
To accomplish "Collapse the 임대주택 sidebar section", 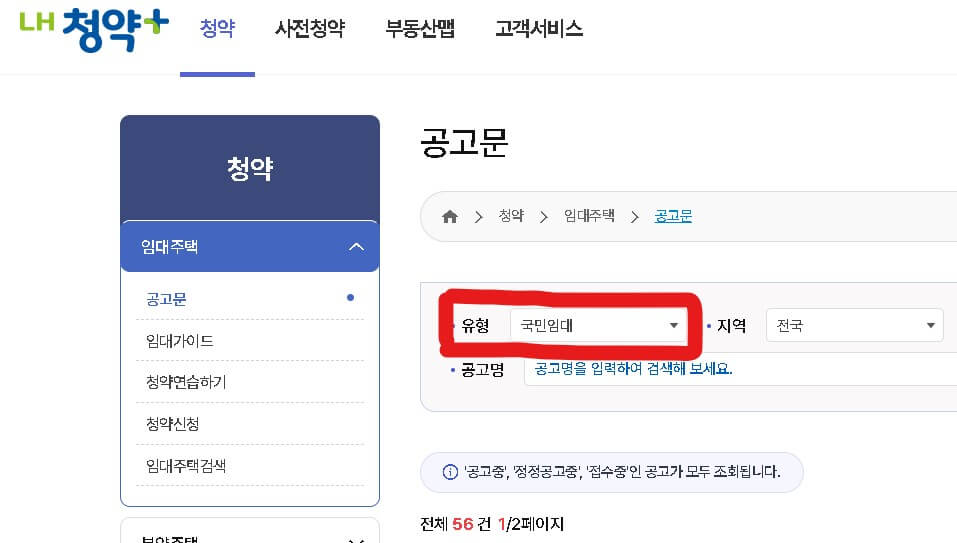I will tap(250, 246).
